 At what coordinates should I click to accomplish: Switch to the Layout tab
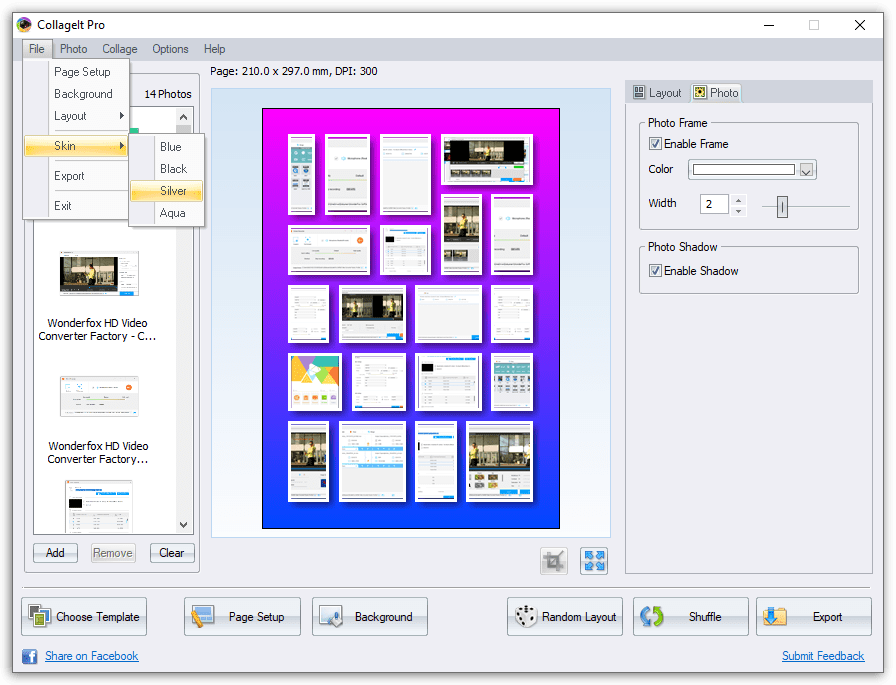pyautogui.click(x=657, y=93)
